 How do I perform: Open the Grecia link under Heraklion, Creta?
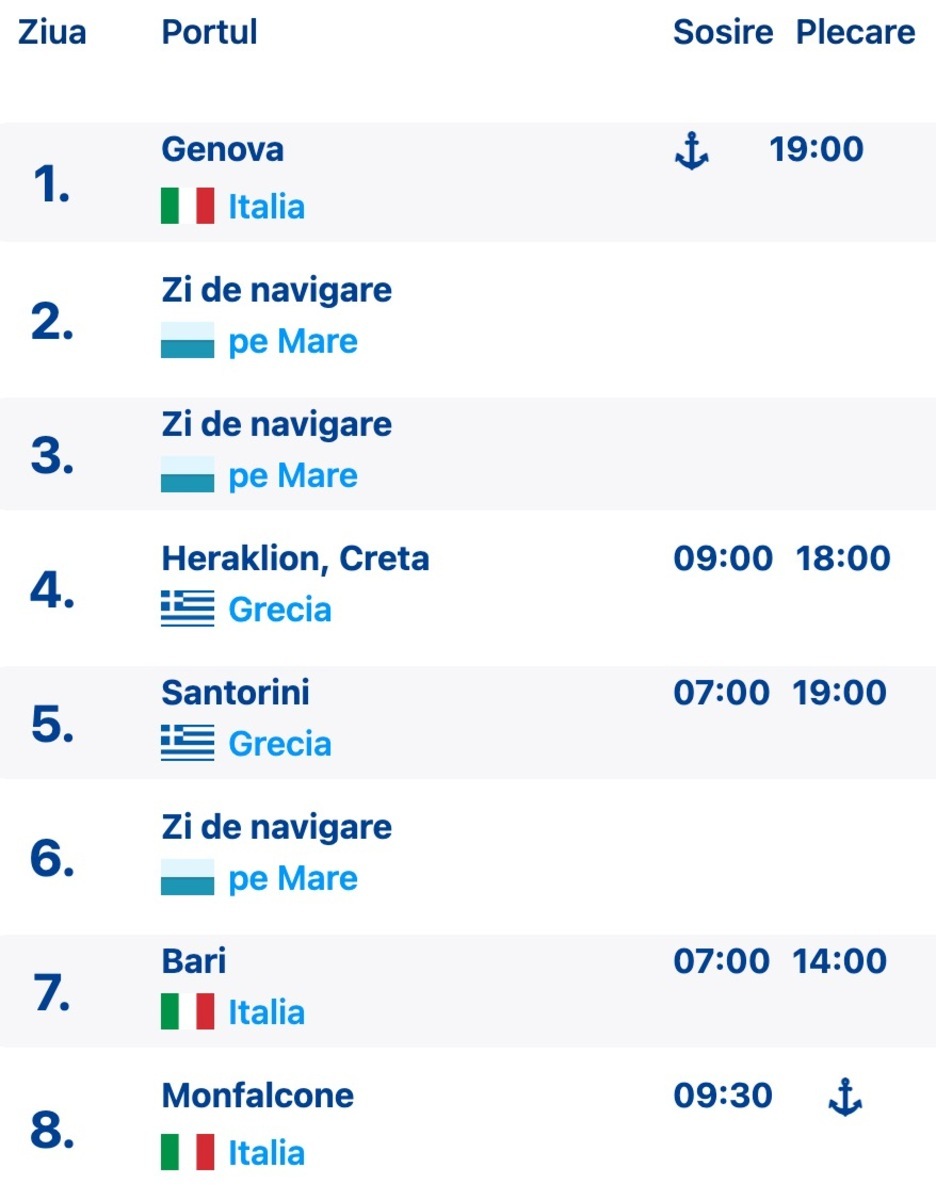(x=280, y=609)
